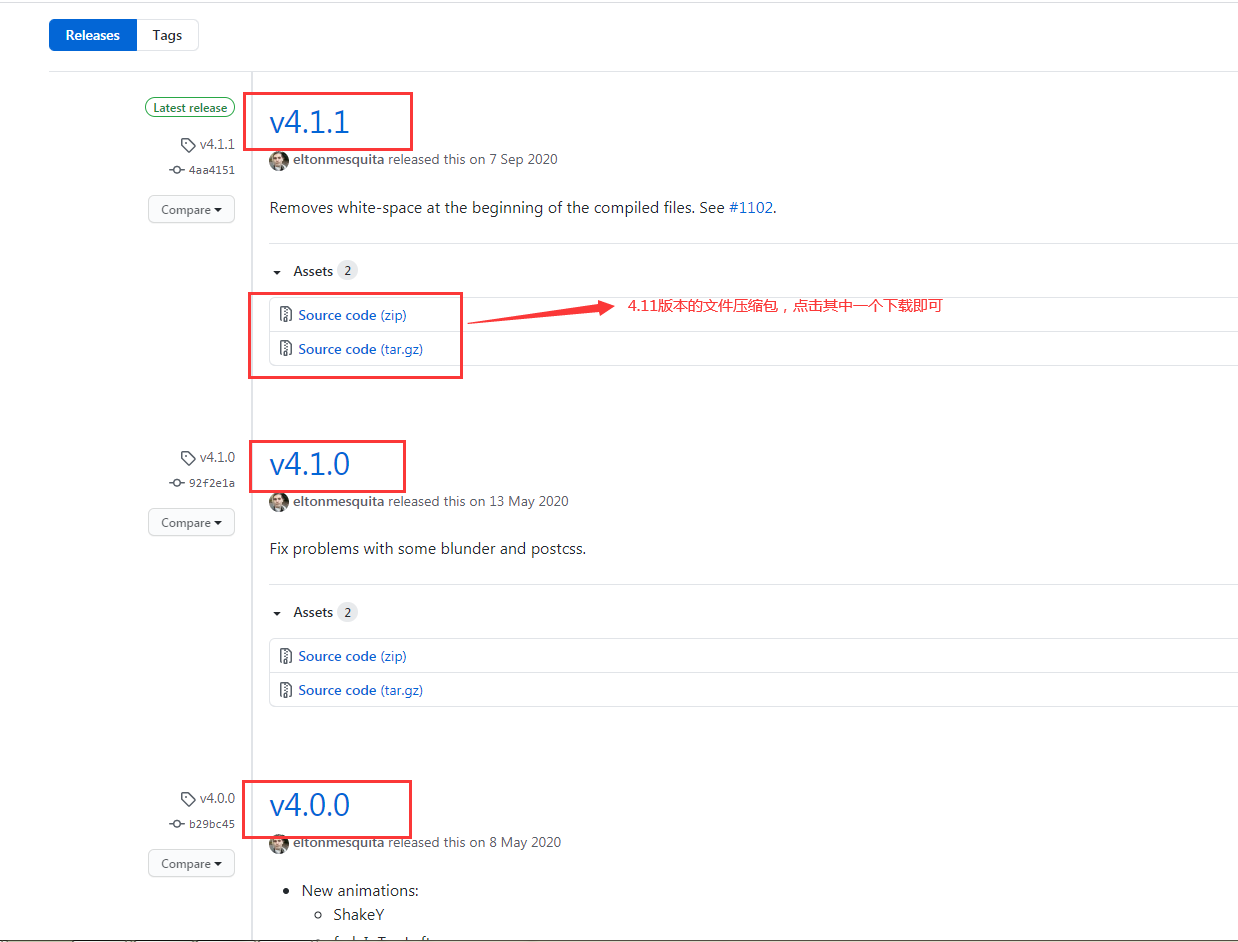Click tar.gz file icon under v4.1.0 assets
This screenshot has height=942, width=1238.
285,690
